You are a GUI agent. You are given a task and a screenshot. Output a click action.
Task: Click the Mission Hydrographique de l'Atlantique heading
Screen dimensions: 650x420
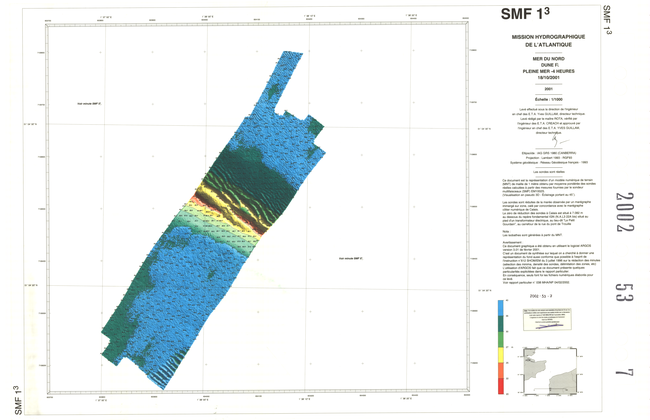529,41
